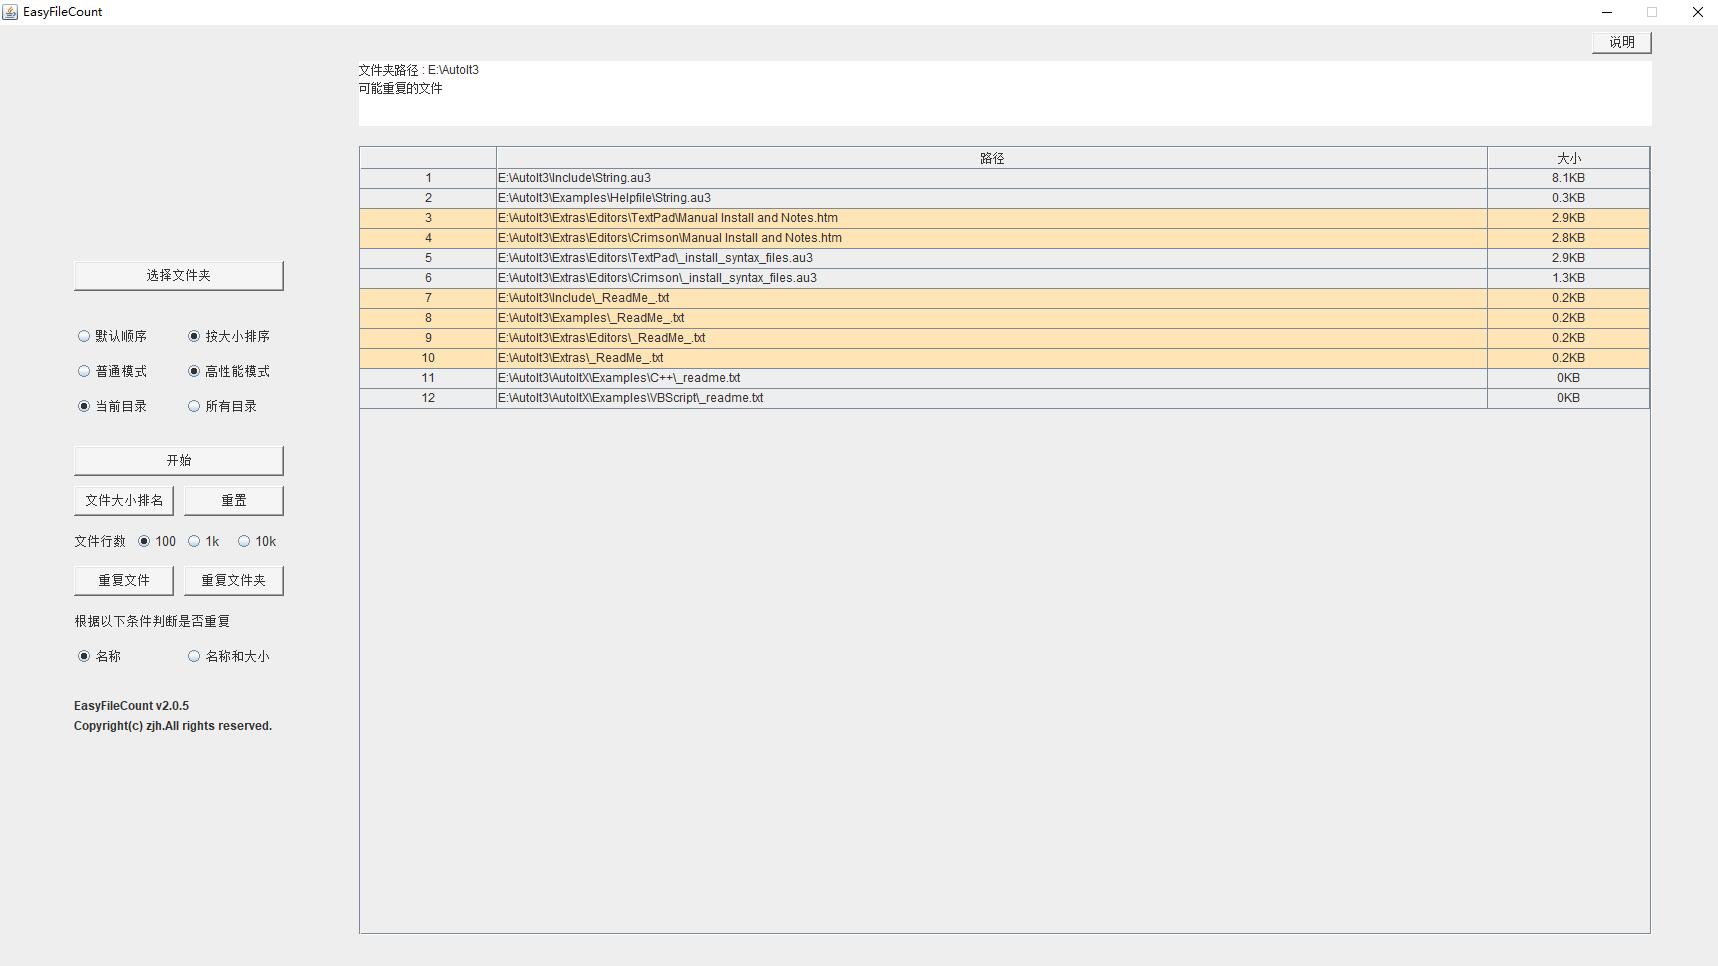Click the 选择文件夹 button

[x=178, y=276]
